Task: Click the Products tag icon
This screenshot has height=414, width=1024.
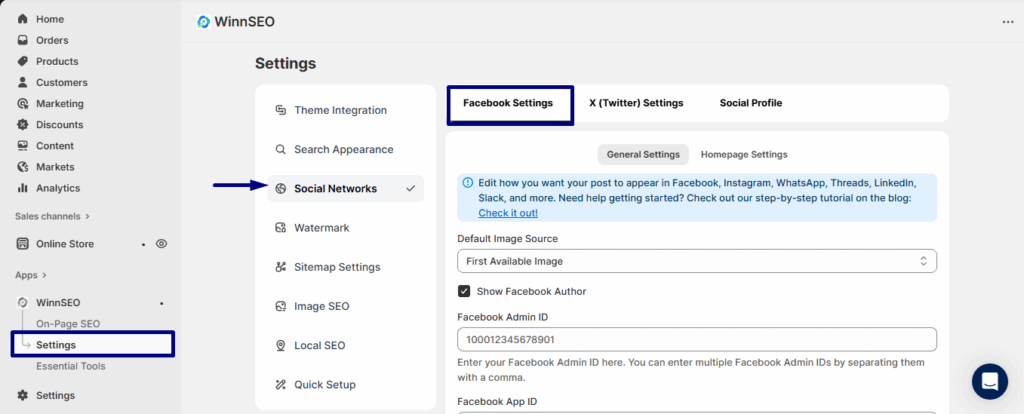Action: tap(23, 61)
